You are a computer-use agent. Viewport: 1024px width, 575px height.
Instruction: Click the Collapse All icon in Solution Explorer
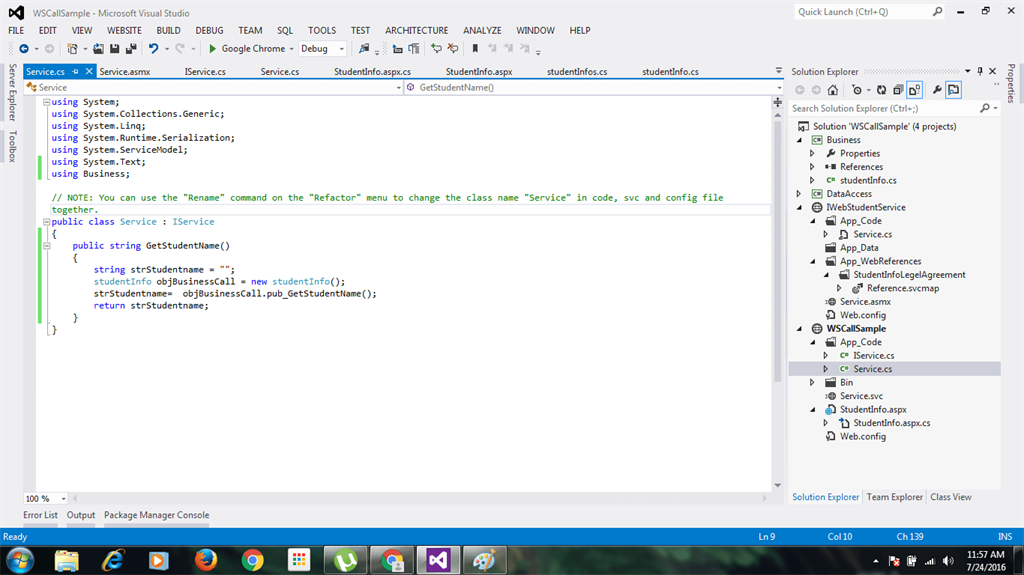[x=899, y=90]
